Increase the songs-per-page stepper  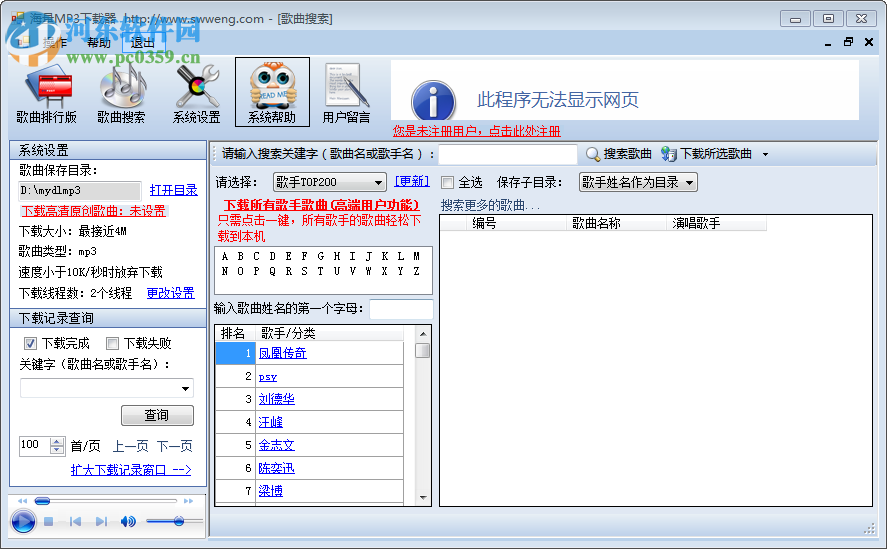coord(57,442)
